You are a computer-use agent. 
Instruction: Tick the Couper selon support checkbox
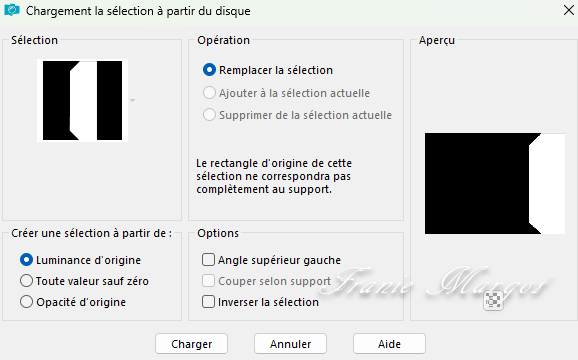coord(267,281)
